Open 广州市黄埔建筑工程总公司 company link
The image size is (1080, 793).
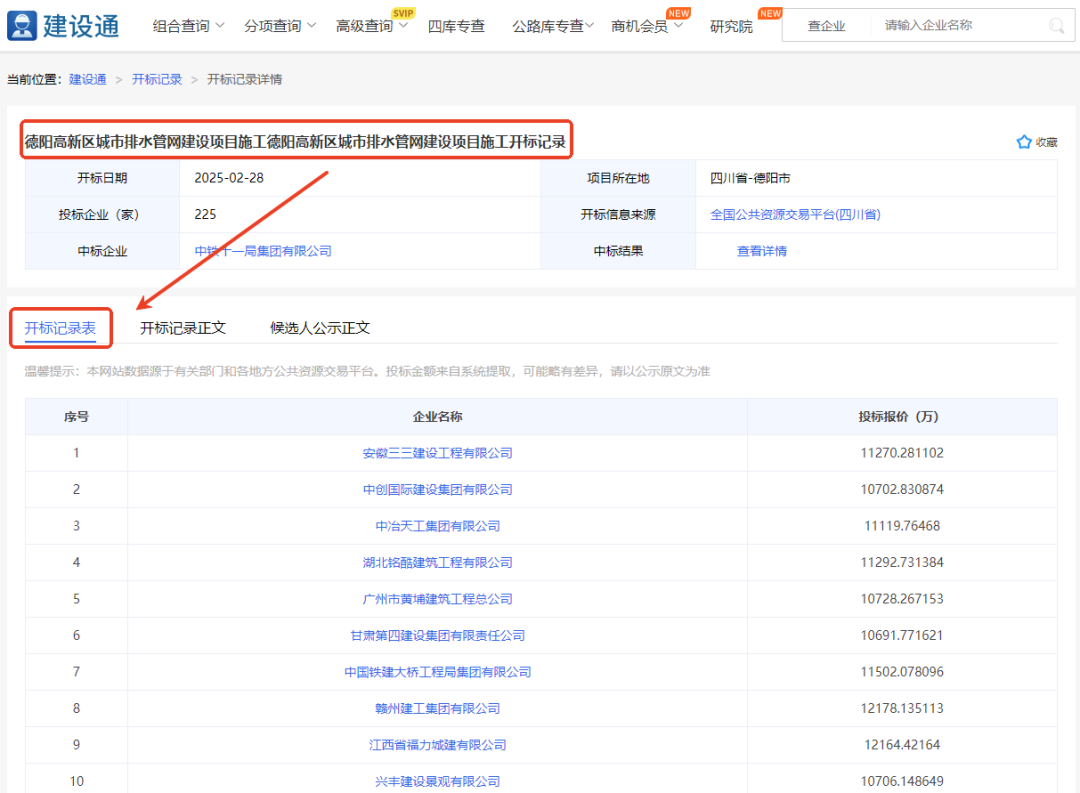(437, 599)
